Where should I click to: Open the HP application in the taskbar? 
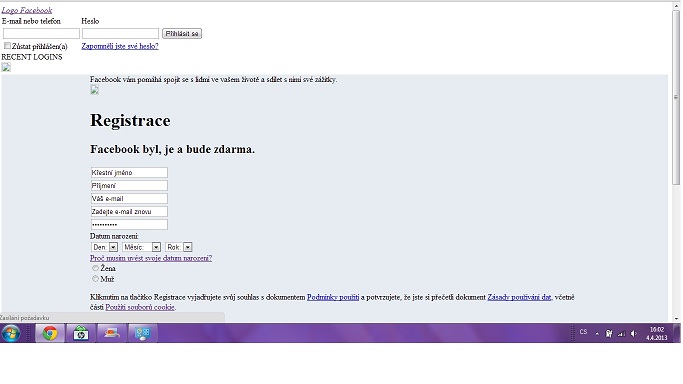(81, 333)
